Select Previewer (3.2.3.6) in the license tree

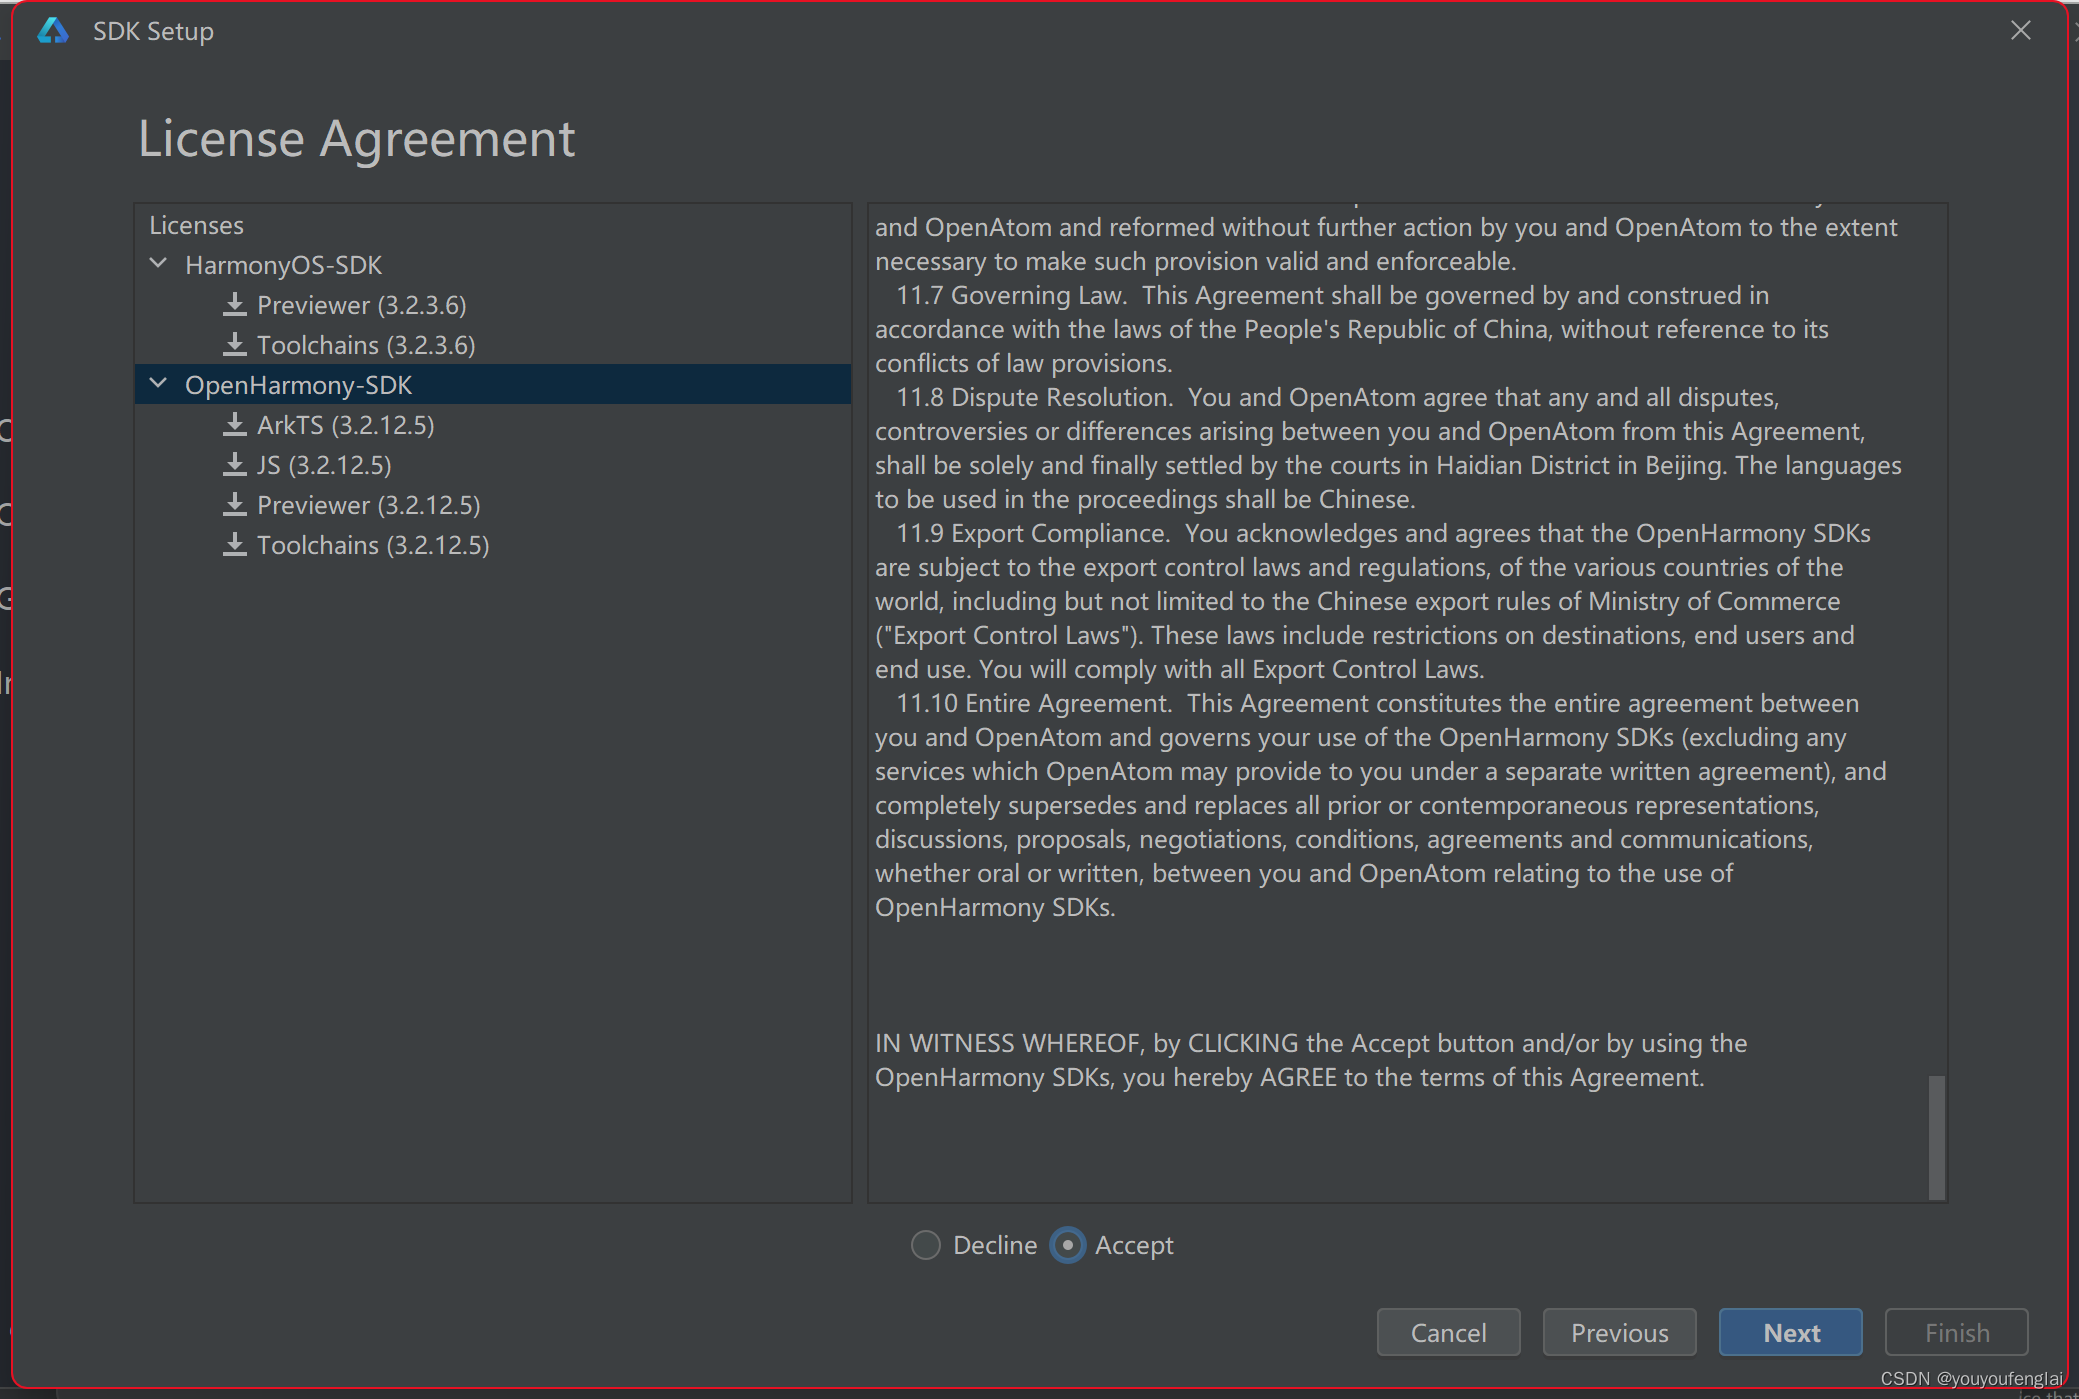pos(362,305)
